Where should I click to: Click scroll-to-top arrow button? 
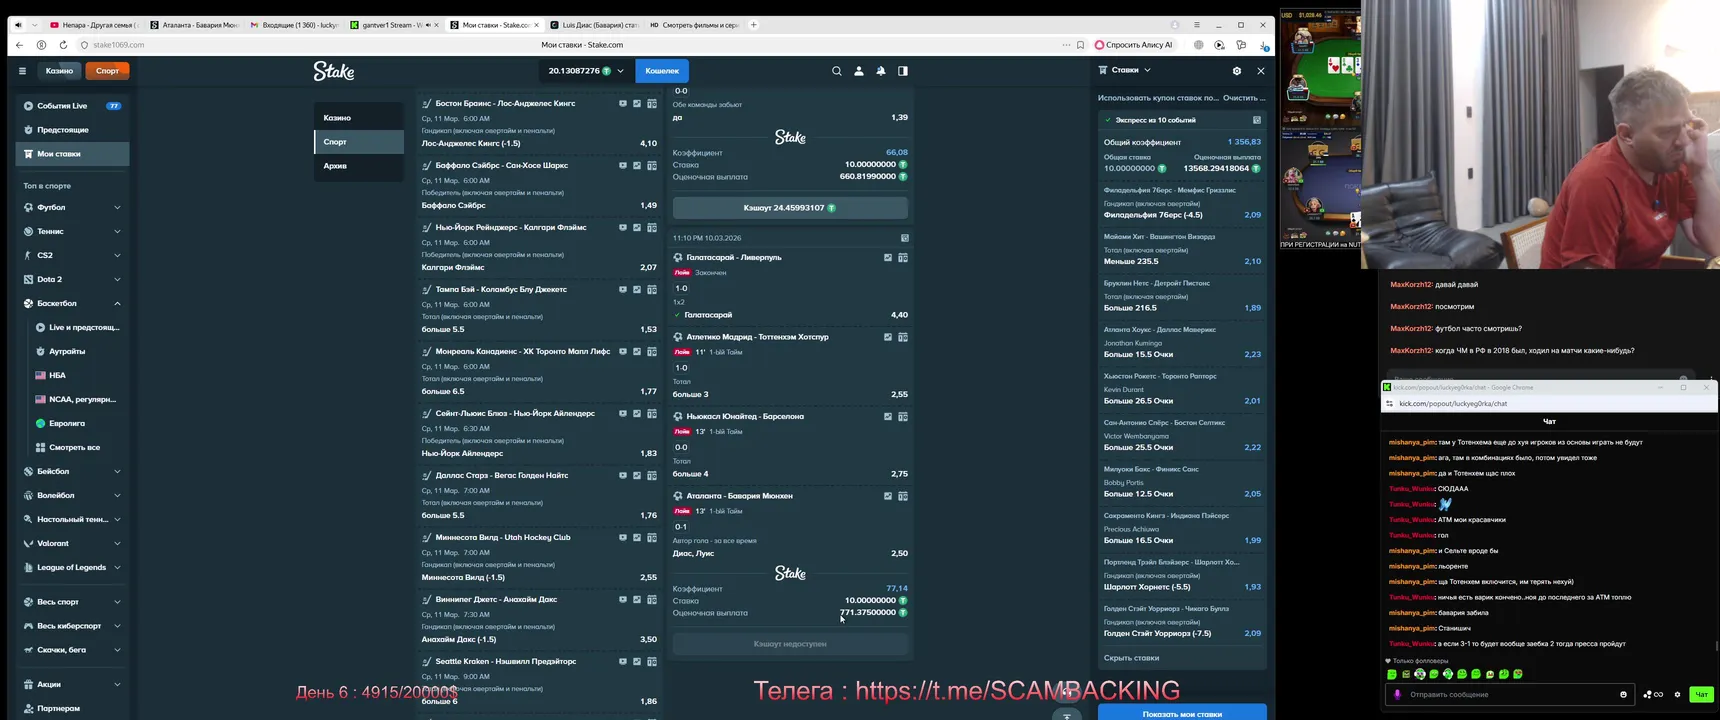coord(1067,715)
